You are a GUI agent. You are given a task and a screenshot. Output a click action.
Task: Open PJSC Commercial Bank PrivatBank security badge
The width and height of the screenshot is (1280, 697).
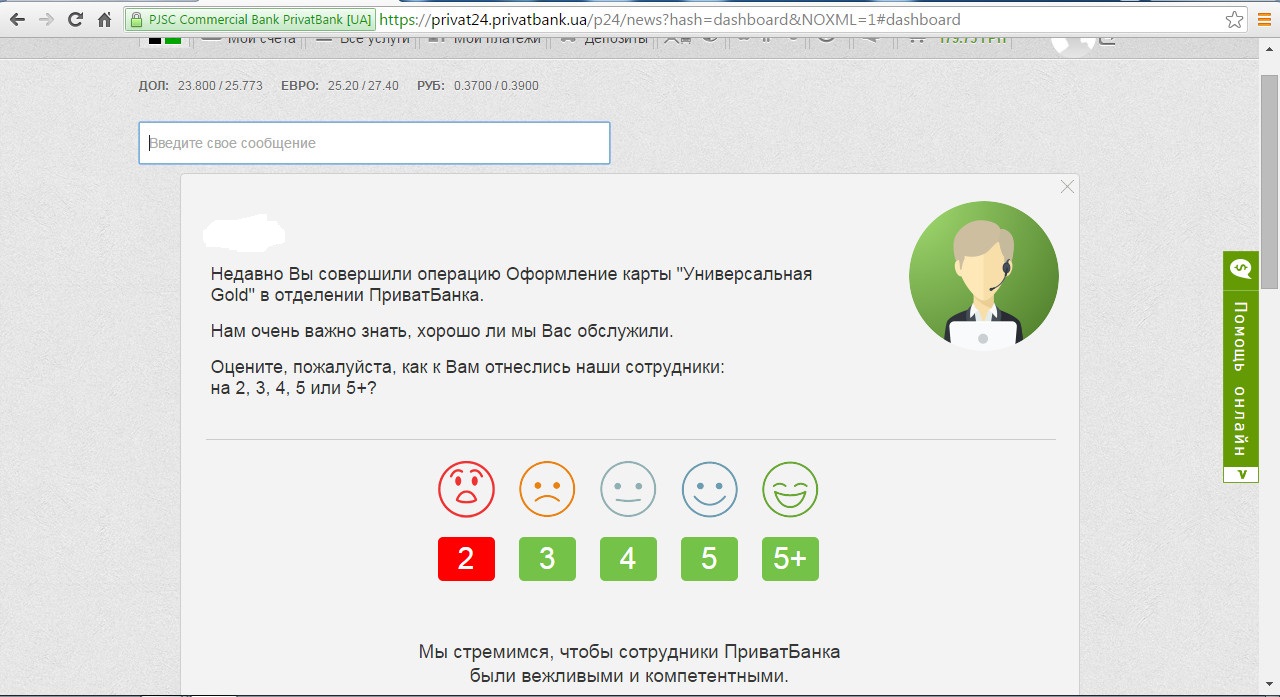tap(251, 19)
